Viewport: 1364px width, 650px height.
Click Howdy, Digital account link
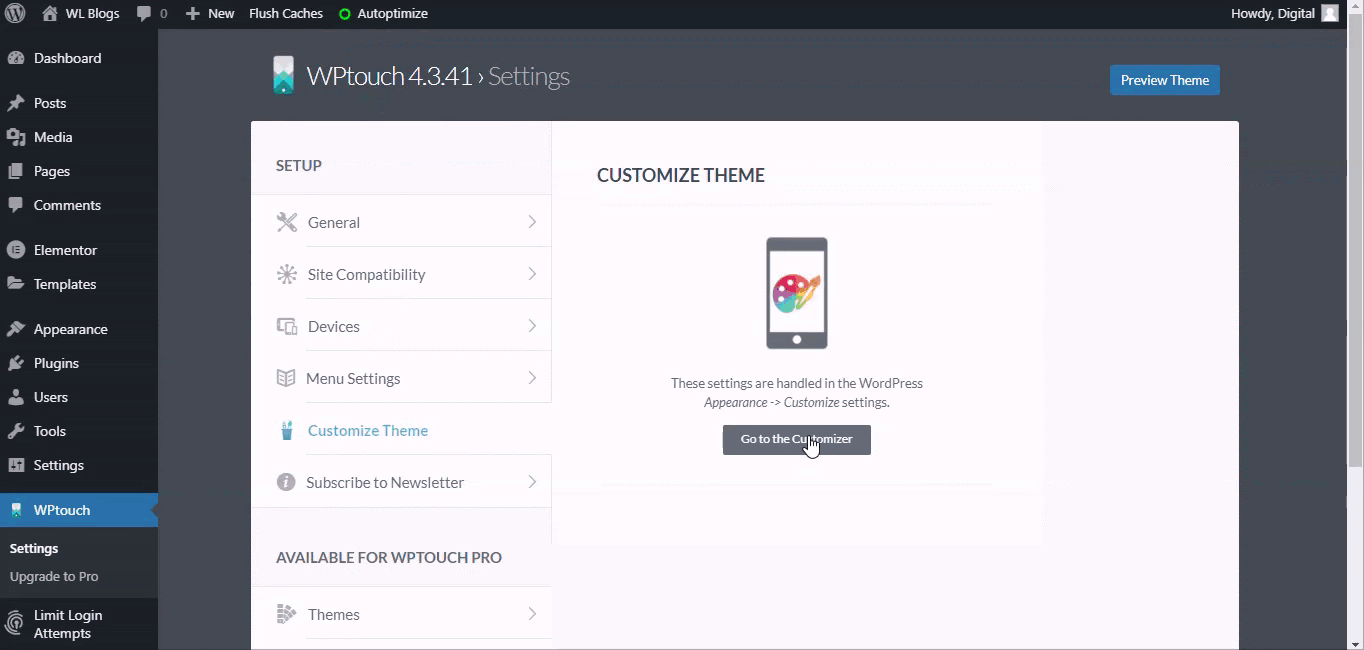coord(1273,14)
